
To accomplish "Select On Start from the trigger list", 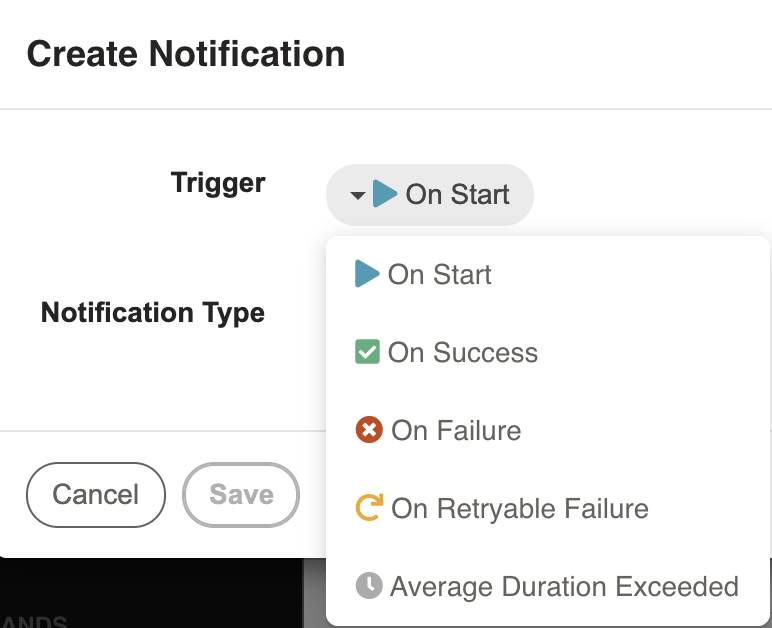I will coord(547,274).
